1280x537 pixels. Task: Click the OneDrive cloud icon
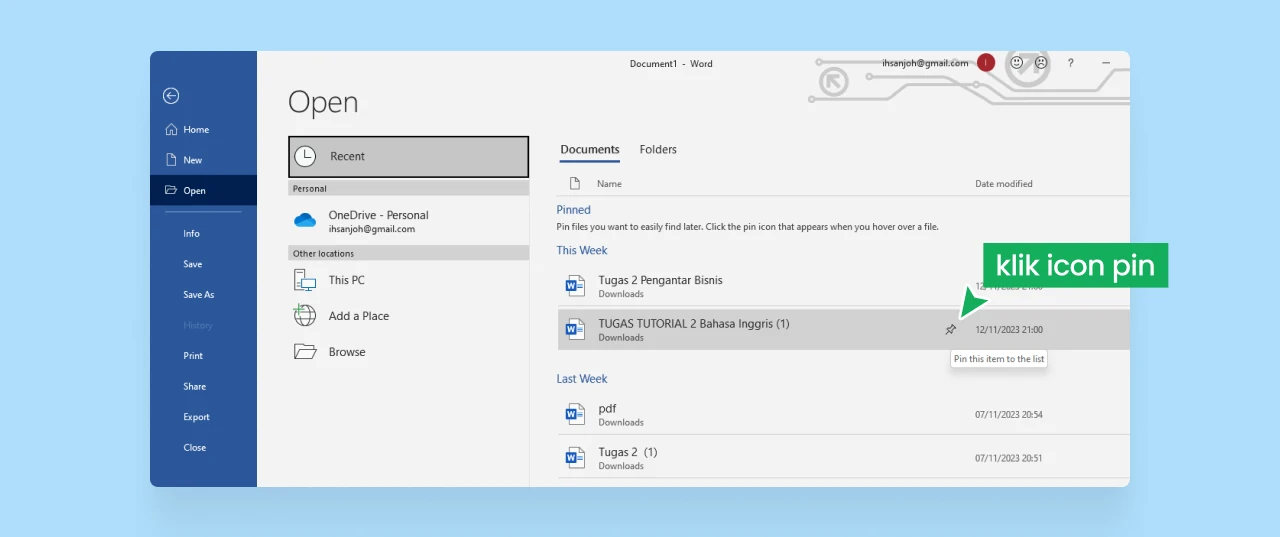[305, 220]
